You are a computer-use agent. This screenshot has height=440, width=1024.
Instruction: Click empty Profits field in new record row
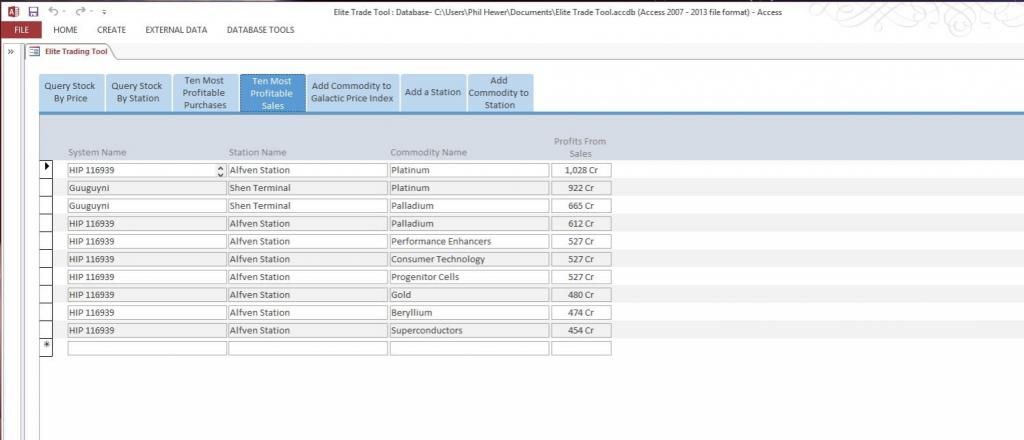[581, 348]
